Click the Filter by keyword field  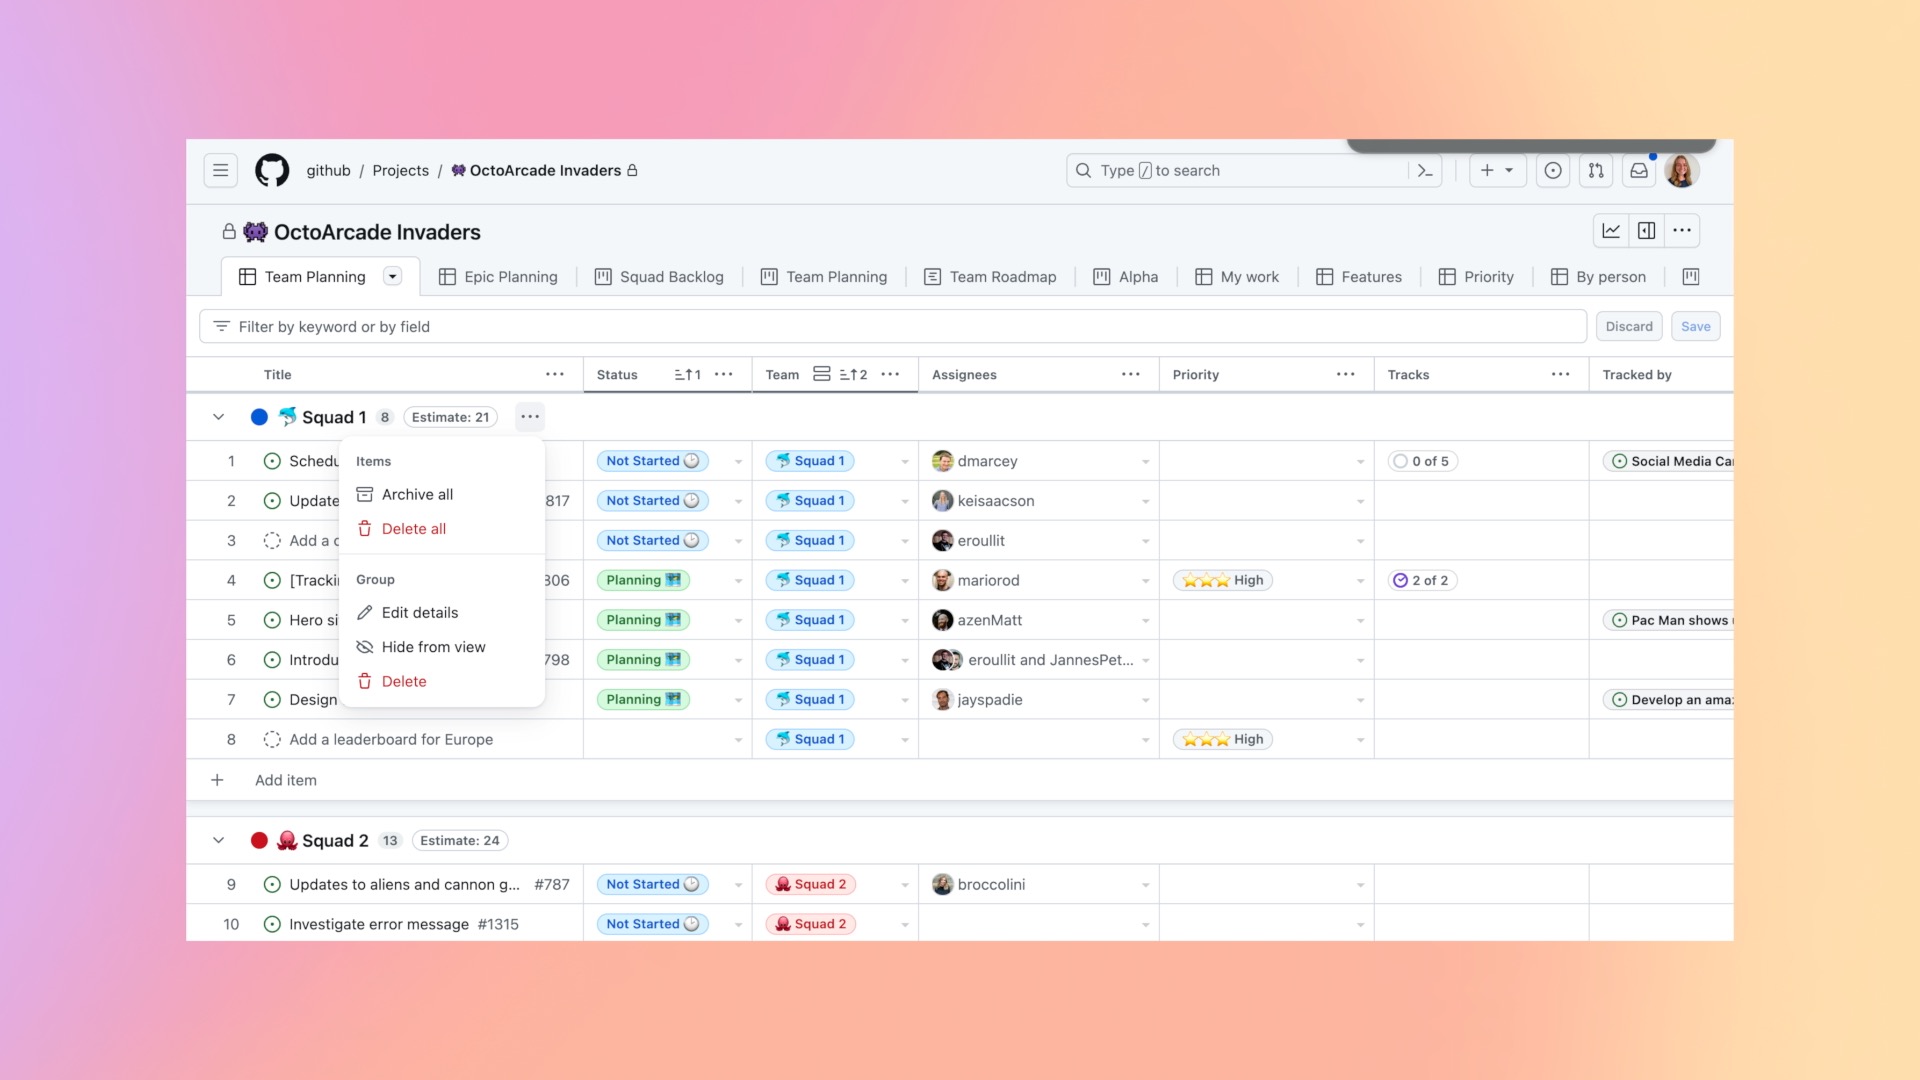pos(890,327)
